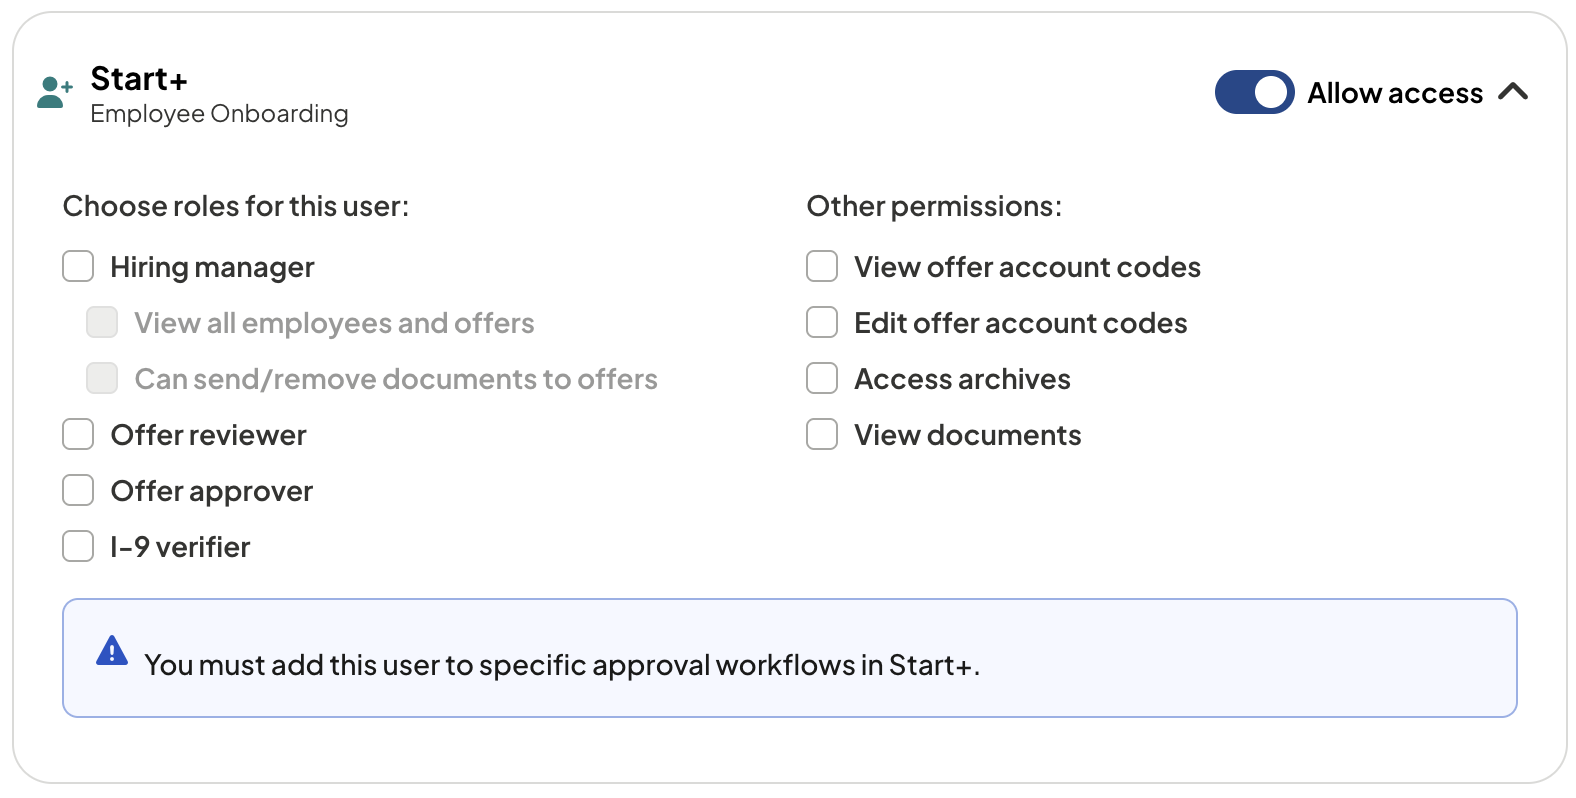Click the Employee Onboarding subtitle
This screenshot has height=798, width=1576.
(x=219, y=114)
